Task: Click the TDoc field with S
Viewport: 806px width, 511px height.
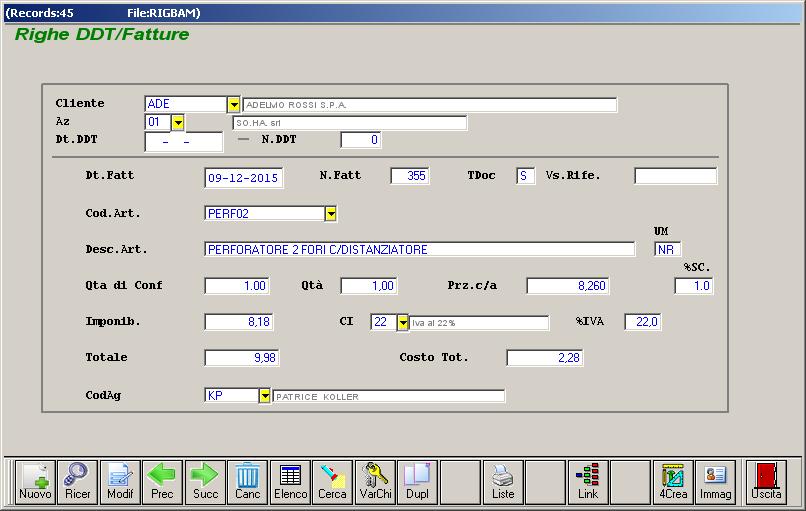Action: pyautogui.click(x=525, y=176)
